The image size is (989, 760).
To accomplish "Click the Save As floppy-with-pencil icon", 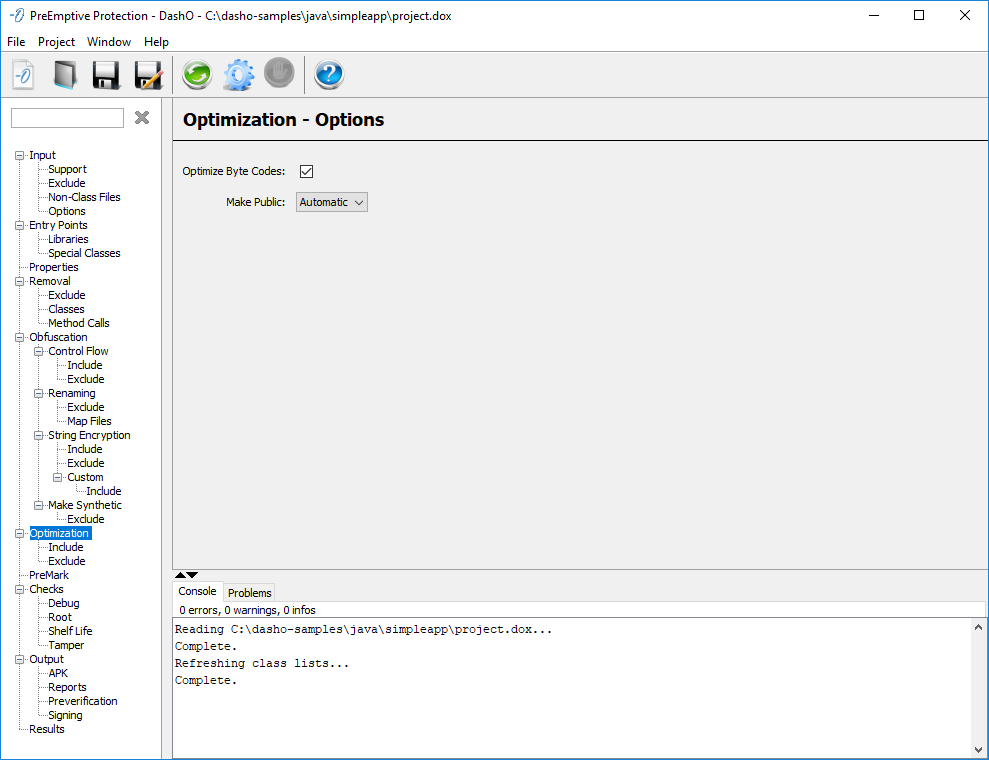I will (148, 75).
